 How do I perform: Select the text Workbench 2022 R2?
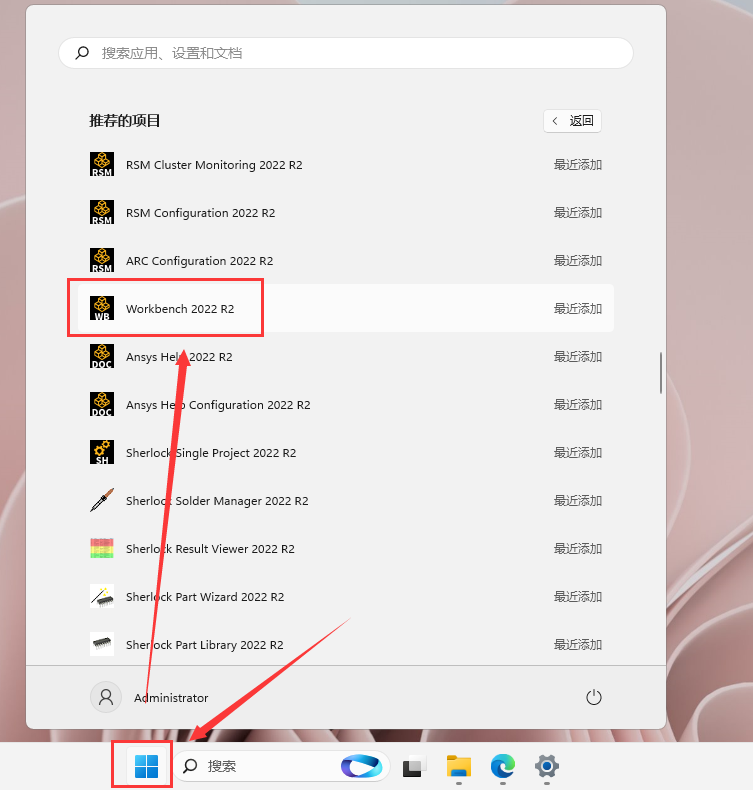pos(180,309)
